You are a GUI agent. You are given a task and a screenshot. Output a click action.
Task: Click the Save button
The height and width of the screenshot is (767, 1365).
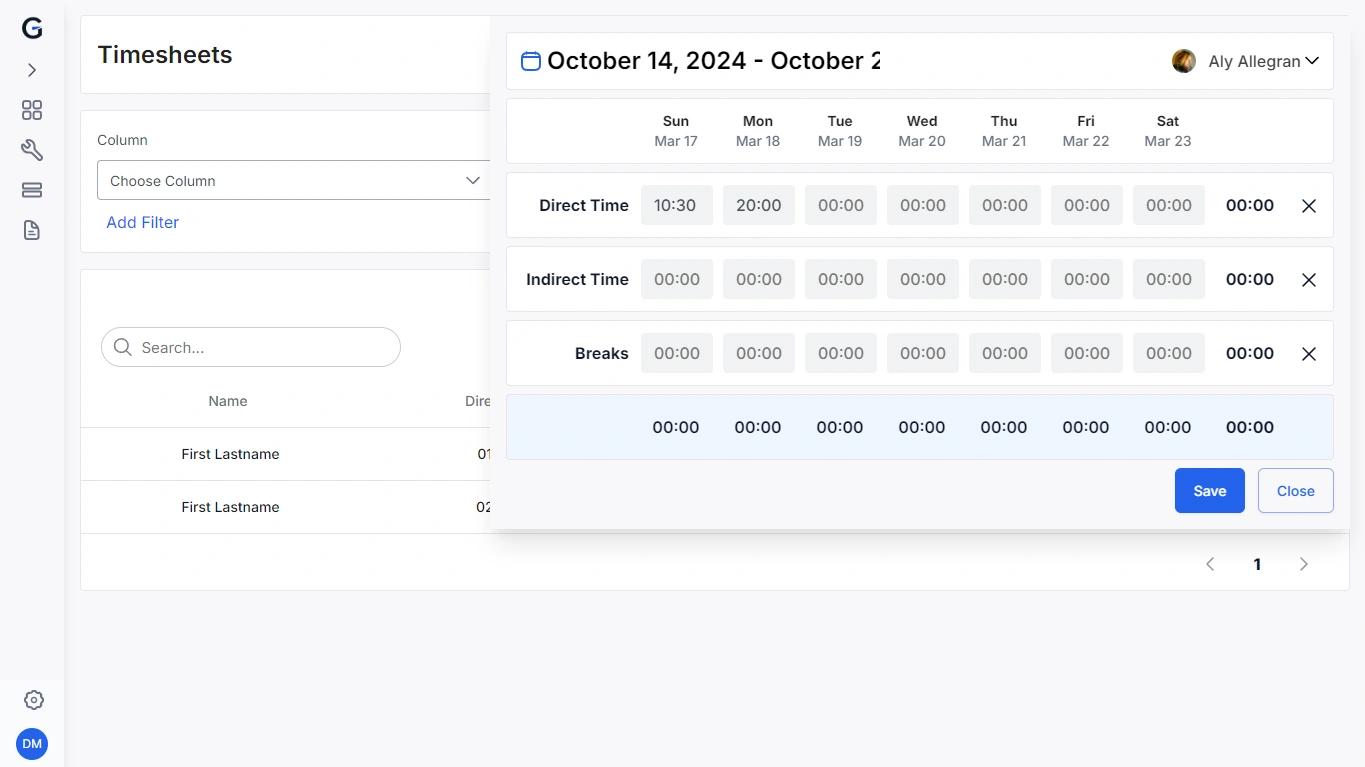pos(1210,491)
